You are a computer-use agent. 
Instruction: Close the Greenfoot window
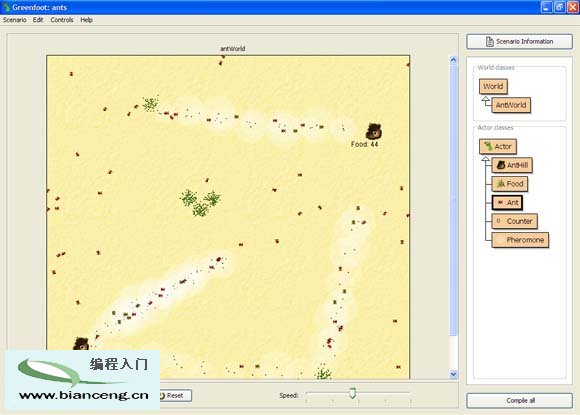[573, 7]
